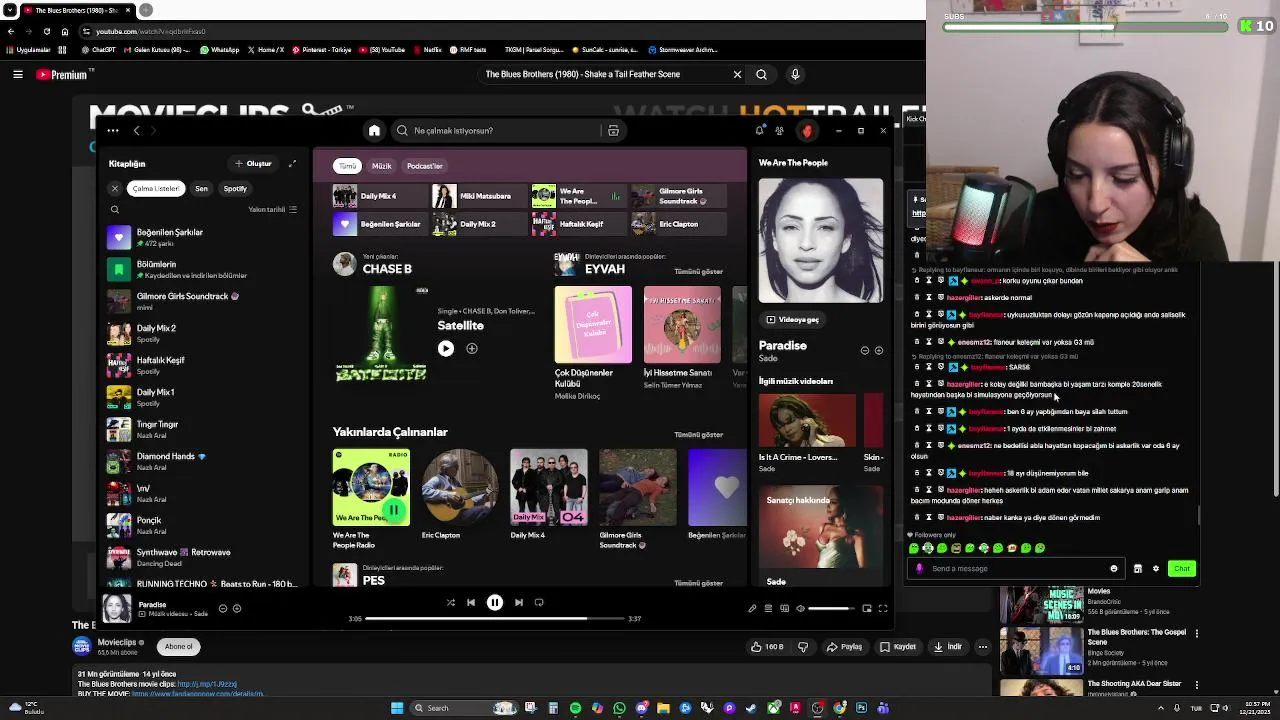Add Paradise via now-playing panel plus icon
The width and height of the screenshot is (1280, 720).
(x=879, y=351)
